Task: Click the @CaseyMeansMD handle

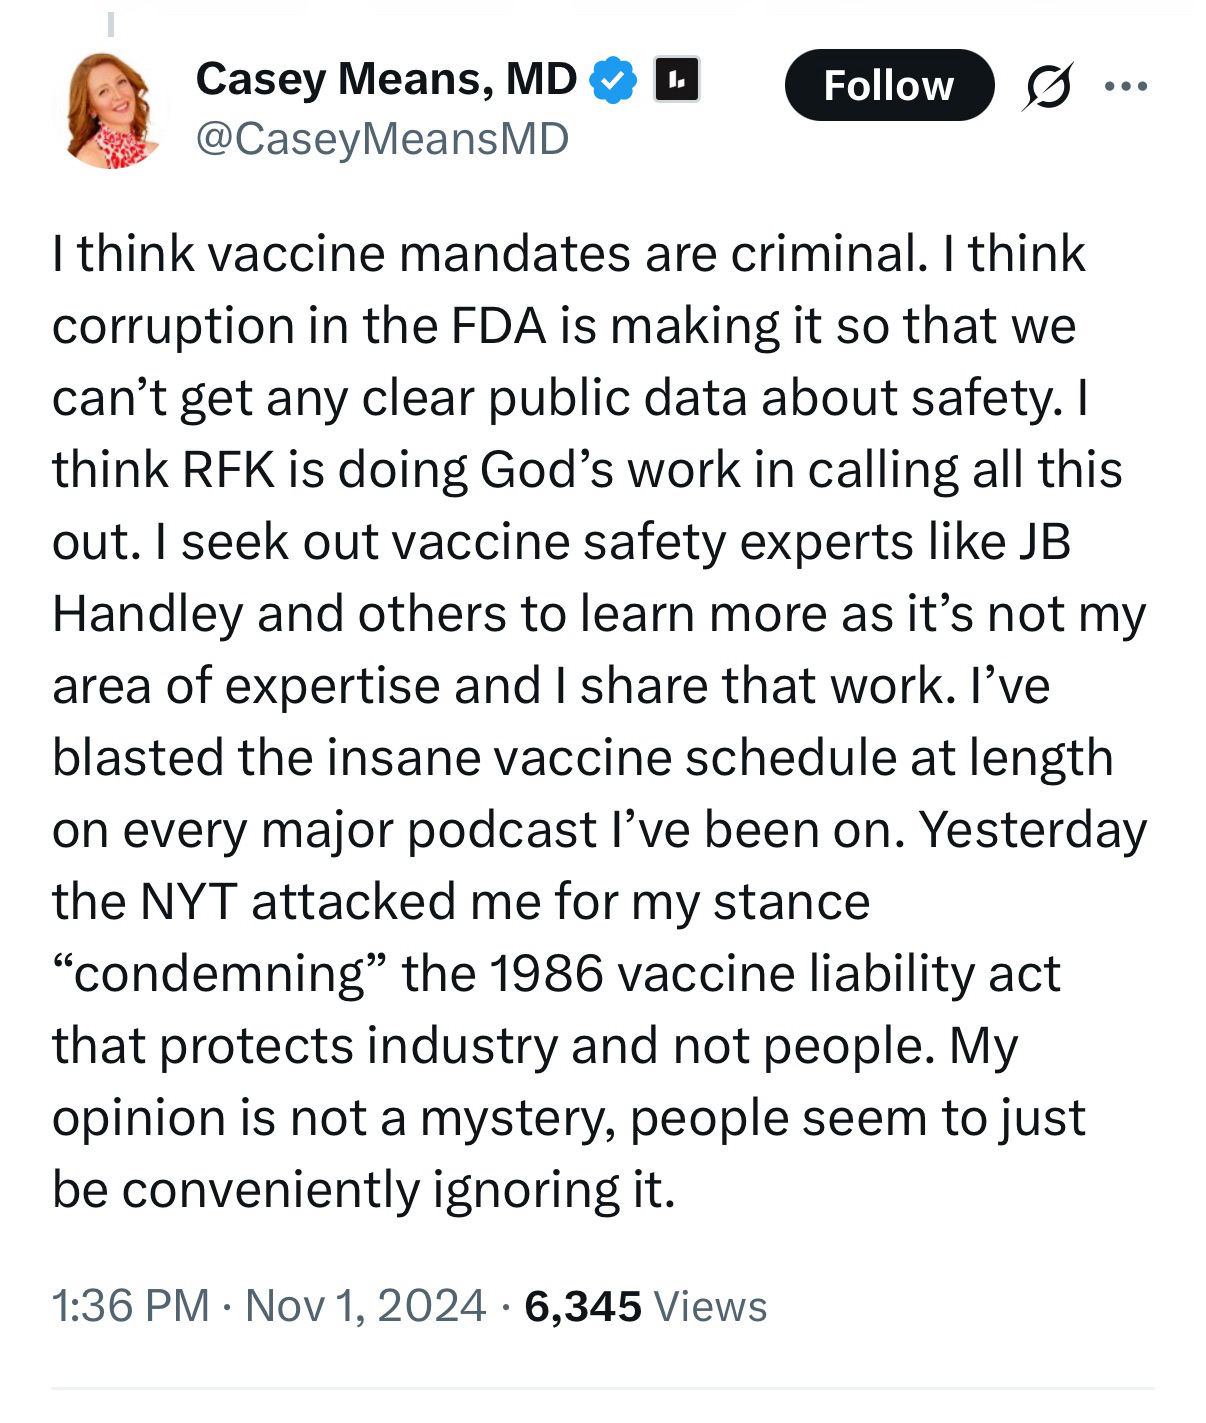Action: pyautogui.click(x=382, y=139)
